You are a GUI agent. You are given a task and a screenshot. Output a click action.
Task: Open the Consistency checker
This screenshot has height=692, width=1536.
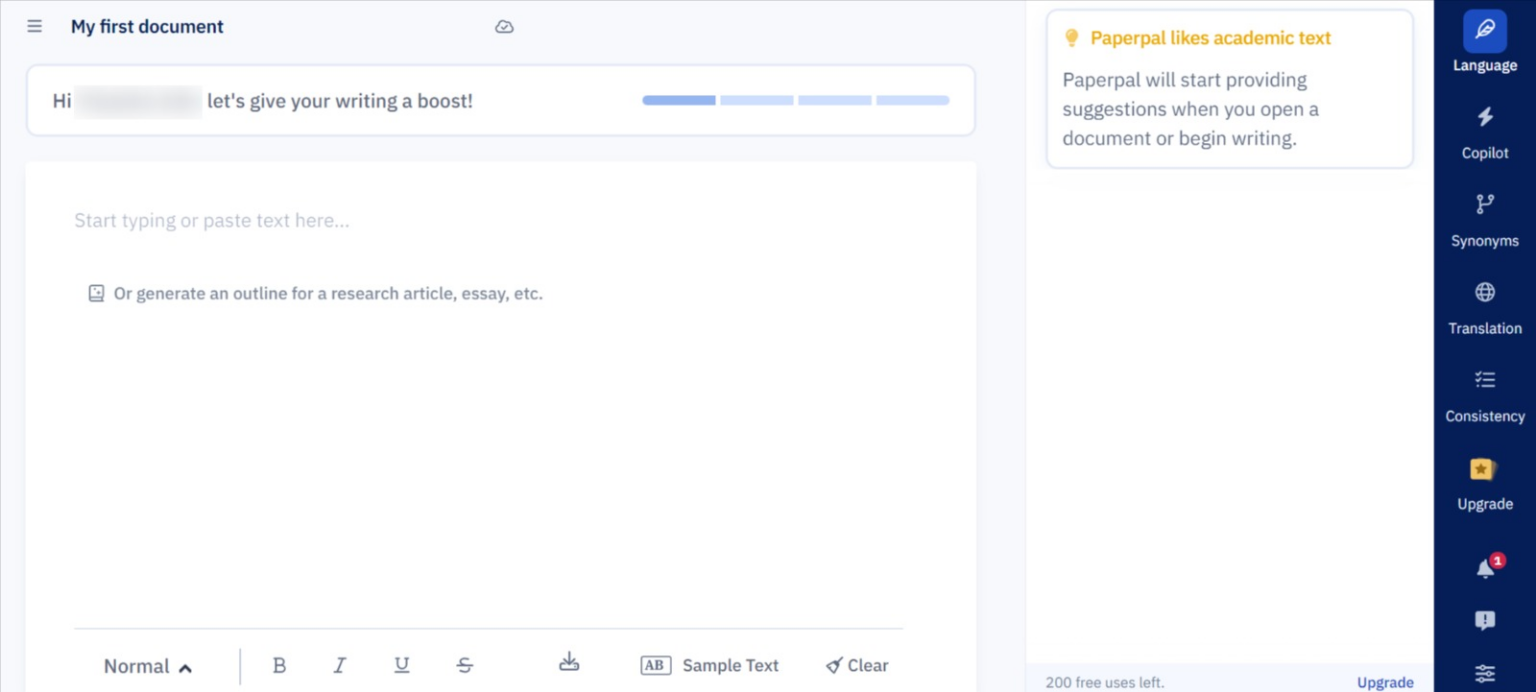pos(1484,393)
